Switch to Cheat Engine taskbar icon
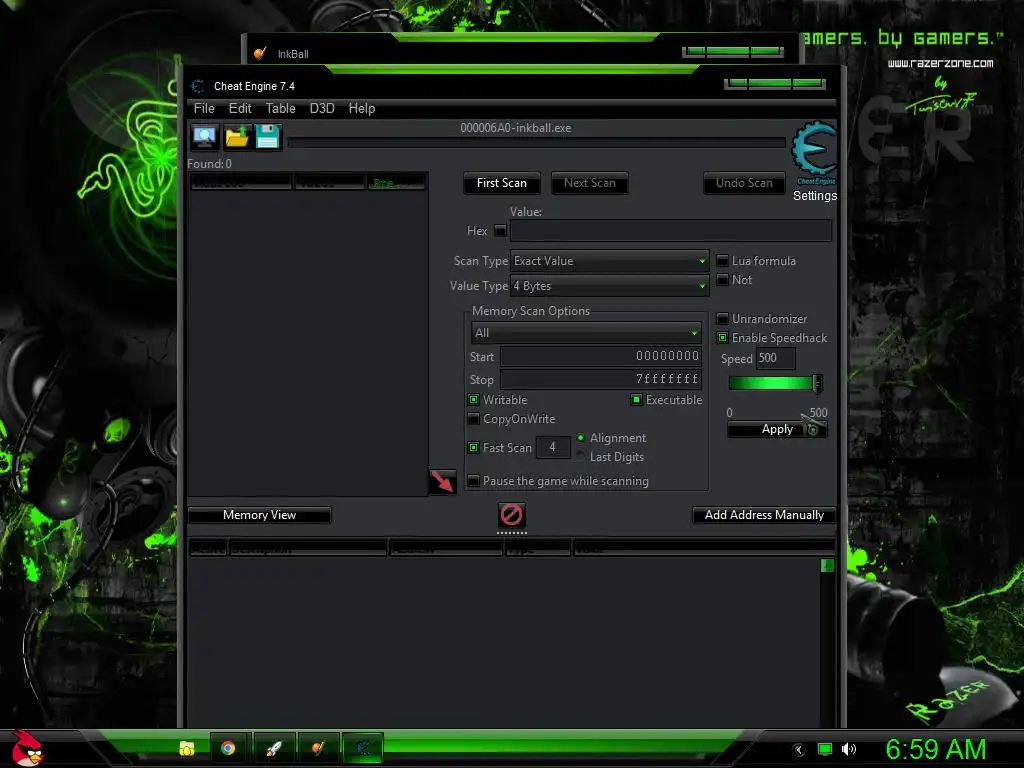Viewport: 1024px width, 768px height. coord(363,748)
